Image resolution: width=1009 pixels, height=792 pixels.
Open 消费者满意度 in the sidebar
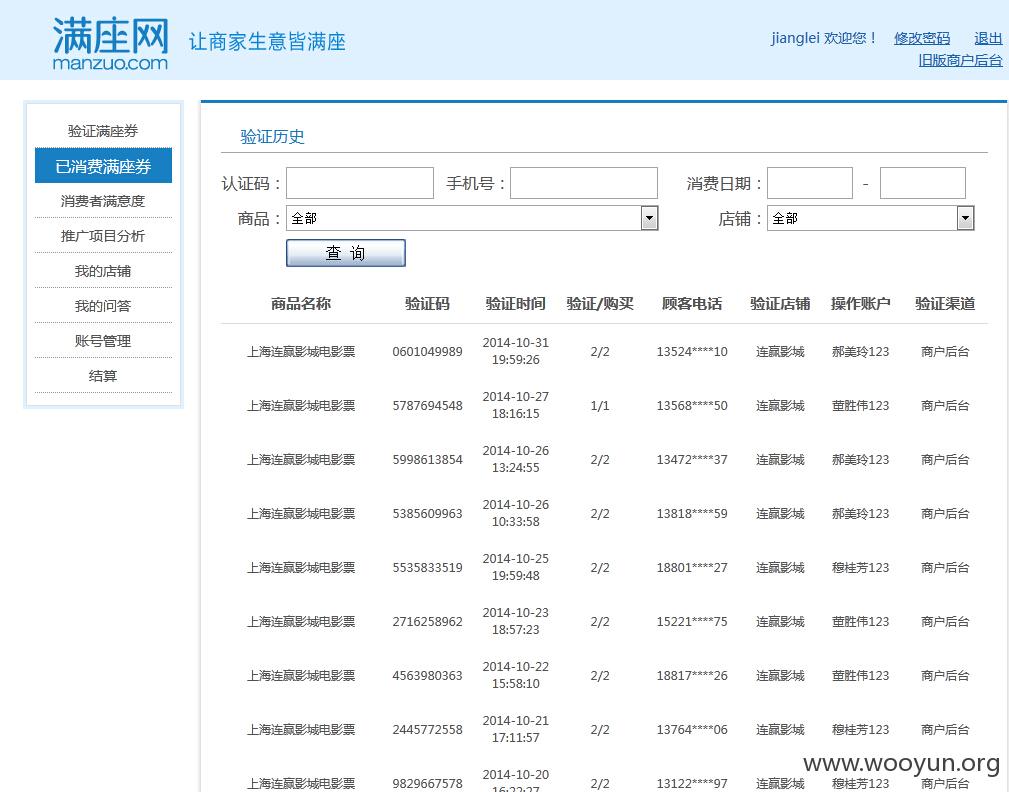[x=103, y=201]
